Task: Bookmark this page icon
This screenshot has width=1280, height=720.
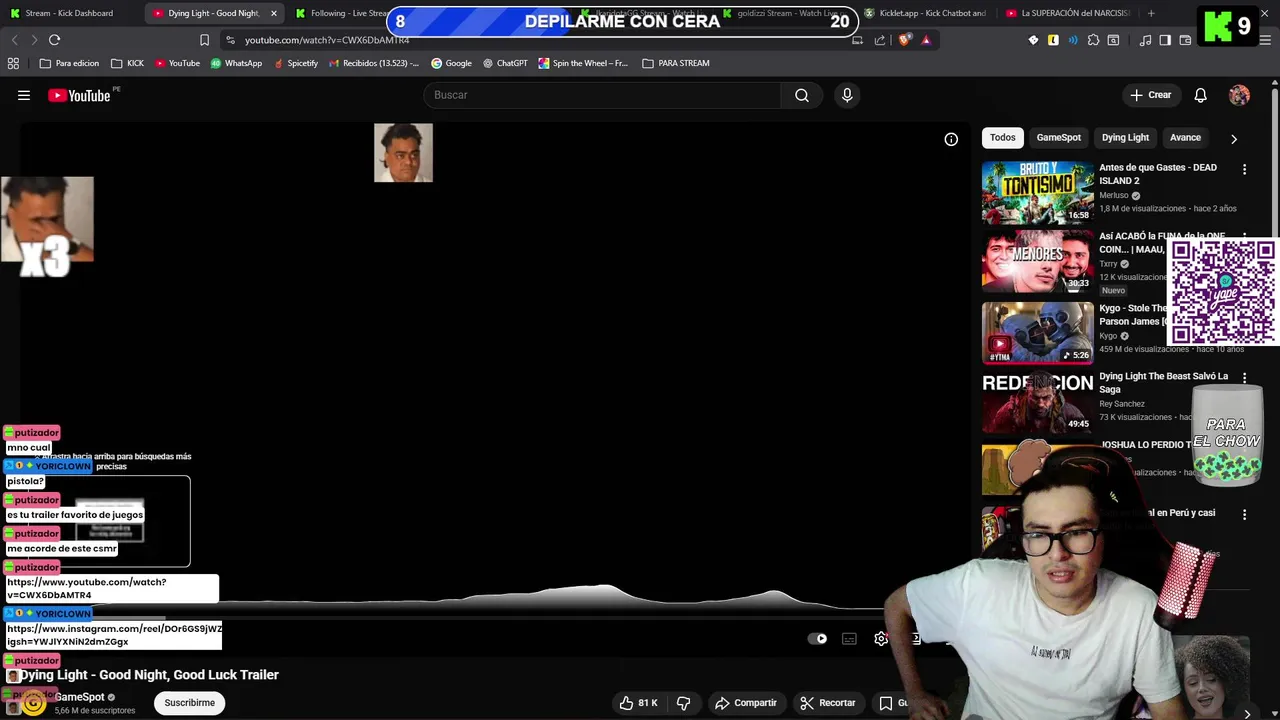Action: pos(204,40)
